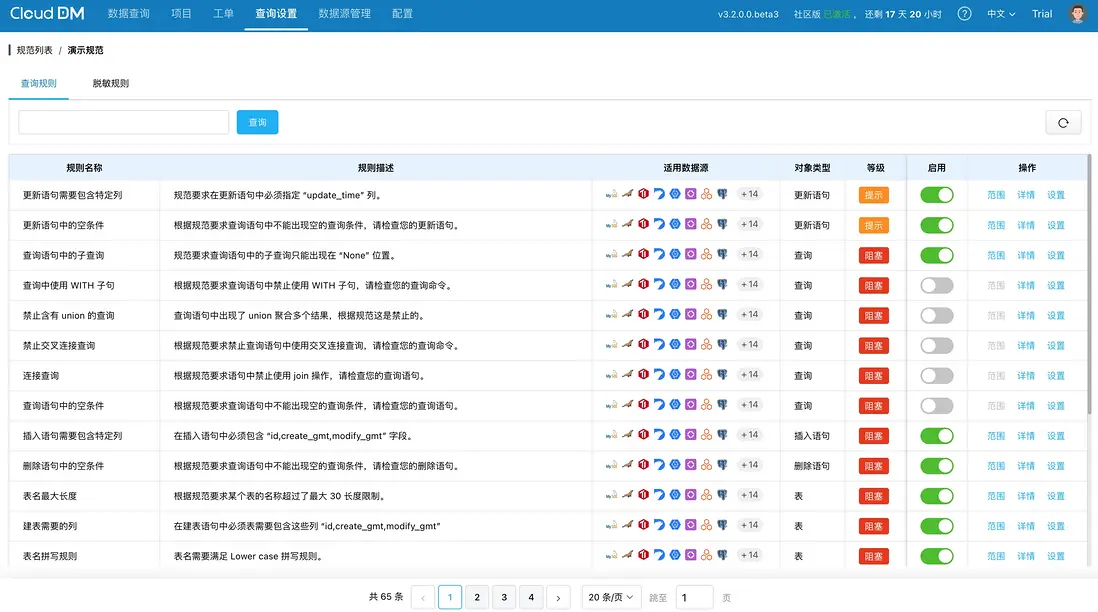Viewport: 1098px width, 612px height.
Task: Click the user avatar in top right
Action: 1077,14
